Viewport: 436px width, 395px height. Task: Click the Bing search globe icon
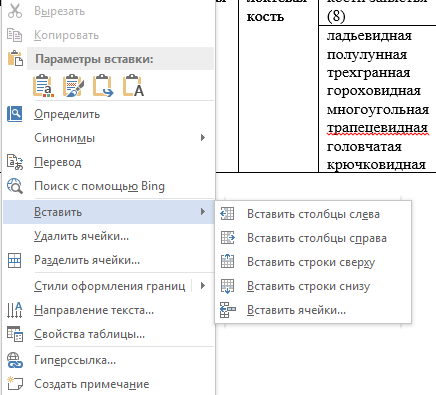click(15, 186)
